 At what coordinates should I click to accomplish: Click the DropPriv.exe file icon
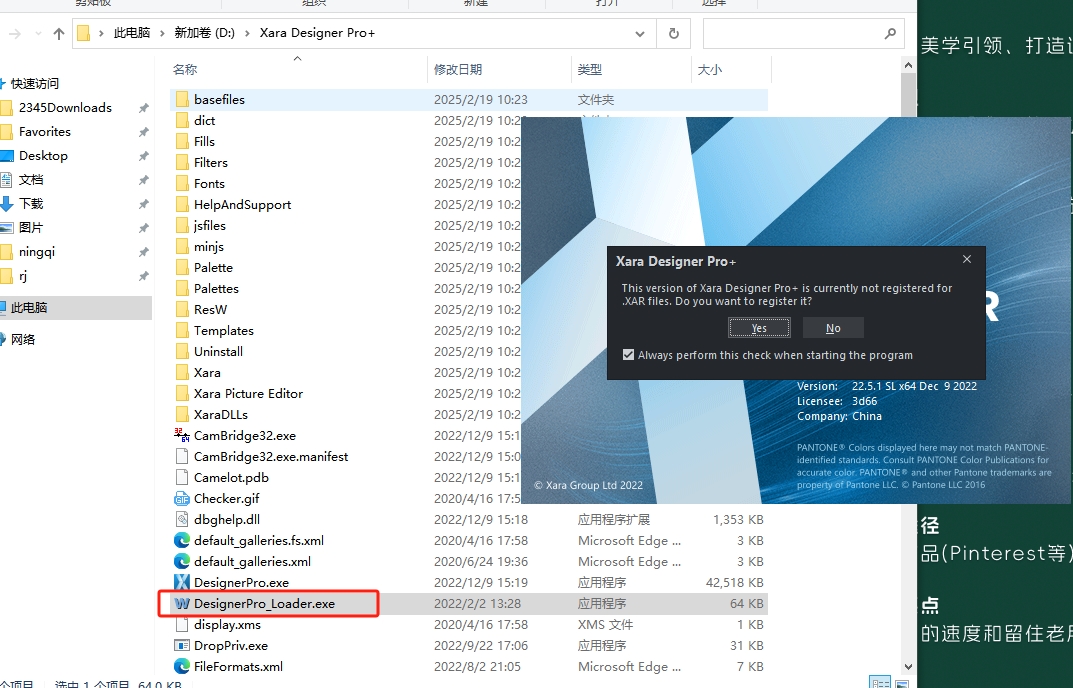(182, 646)
